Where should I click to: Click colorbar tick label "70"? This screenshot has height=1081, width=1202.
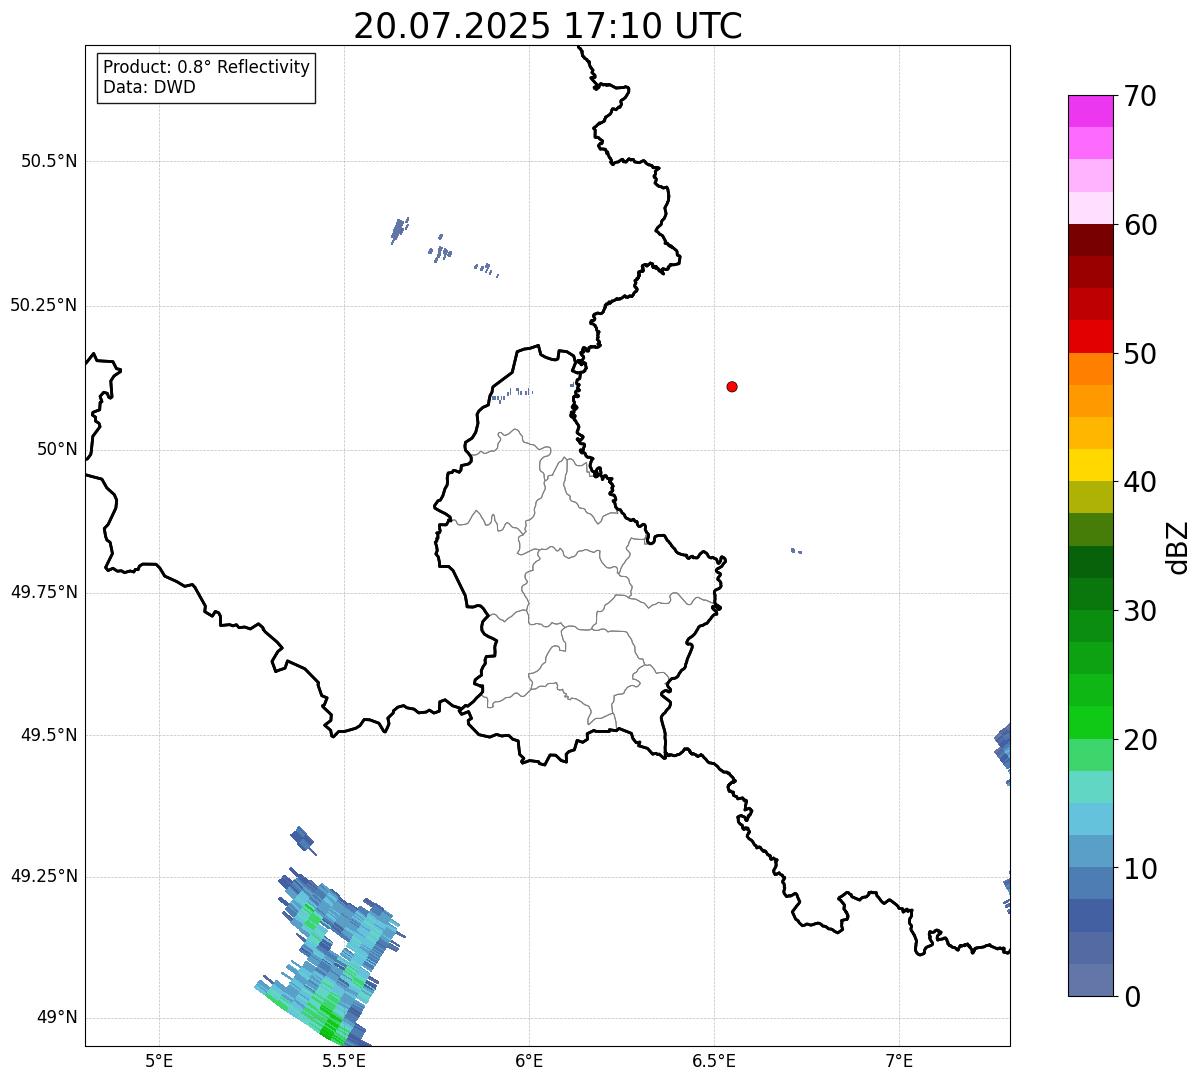1140,96
